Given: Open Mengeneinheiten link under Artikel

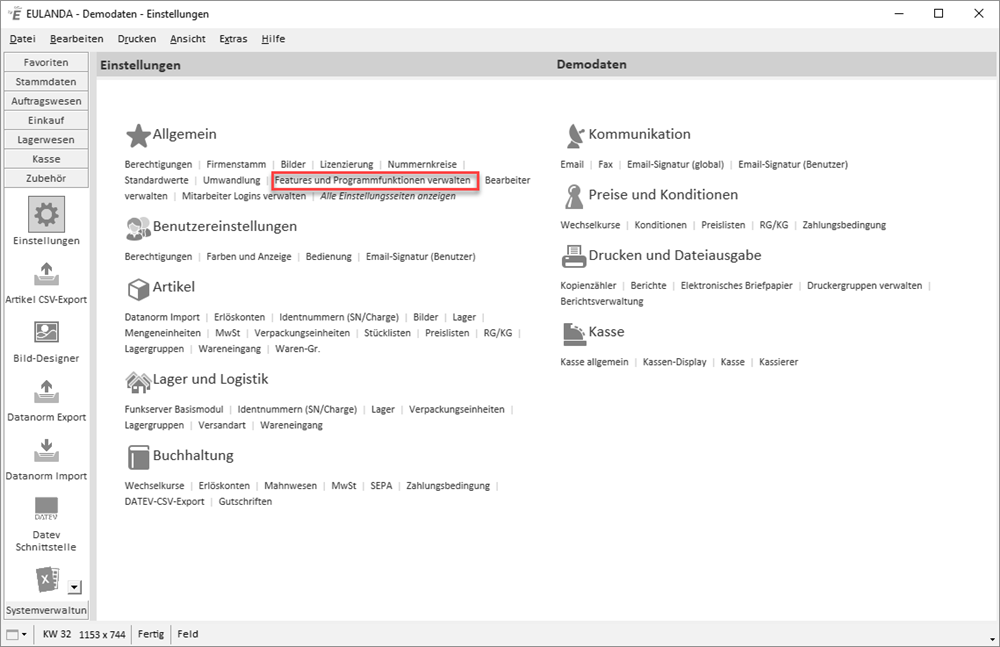Looking at the screenshot, I should 163,333.
